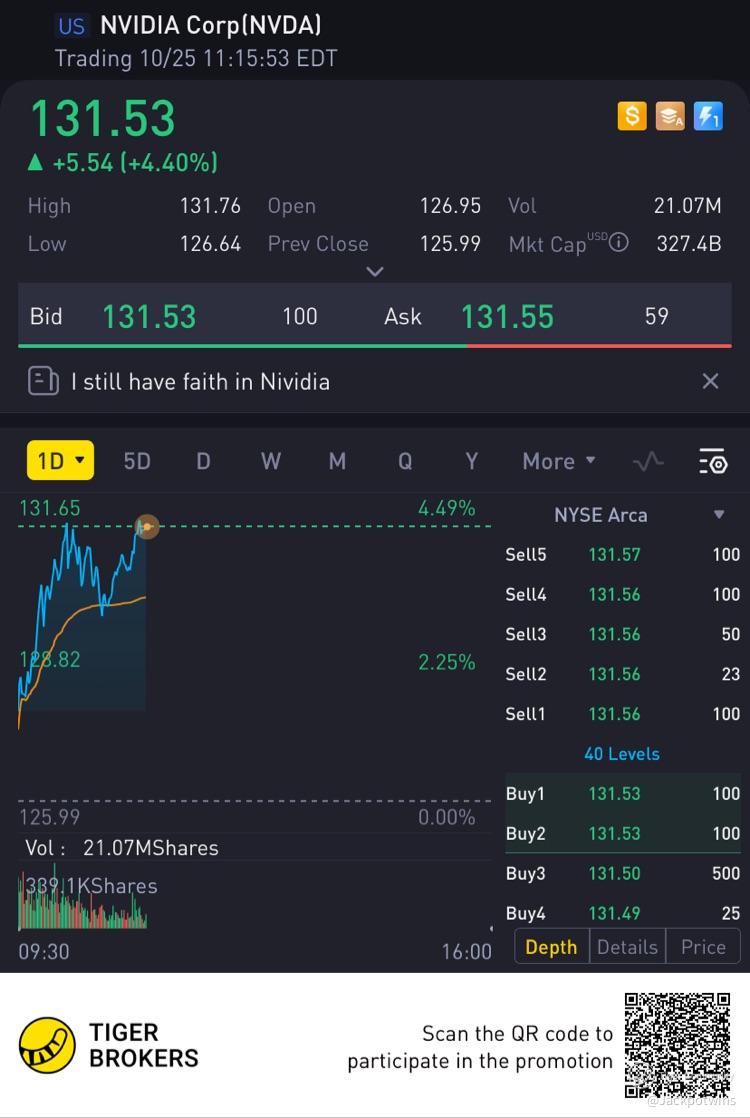This screenshot has width=750, height=1118.
Task: Open the chart indicator line icon
Action: (648, 461)
